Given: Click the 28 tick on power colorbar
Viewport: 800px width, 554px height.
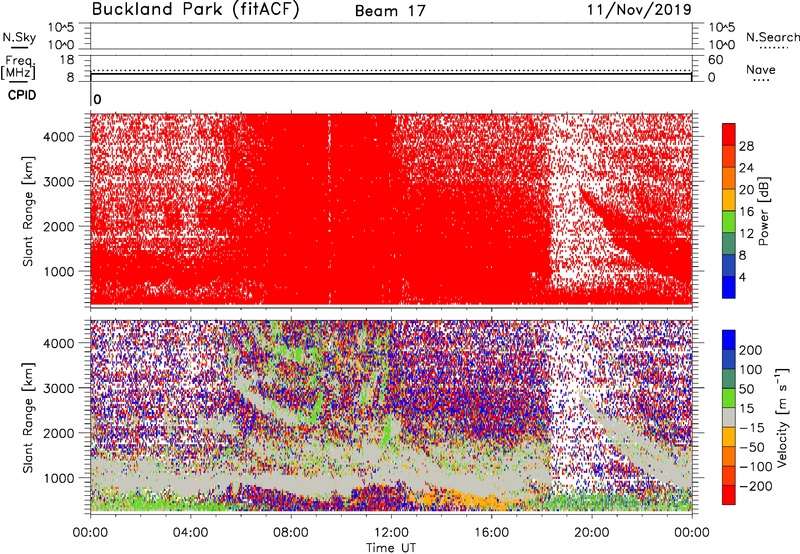Looking at the screenshot, I should [746, 146].
